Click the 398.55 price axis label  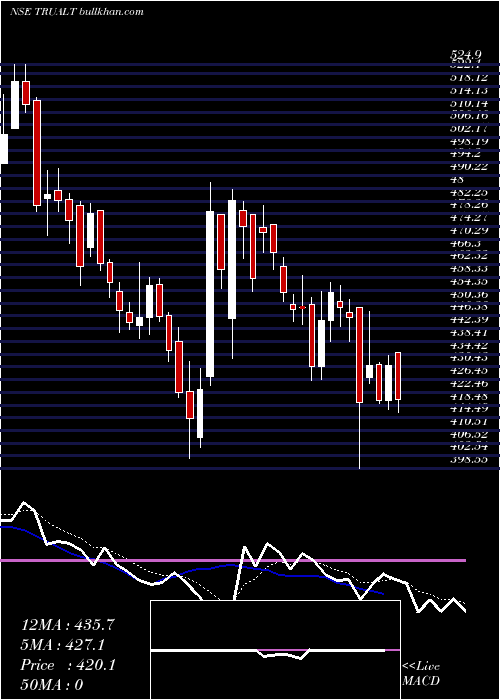(x=469, y=459)
